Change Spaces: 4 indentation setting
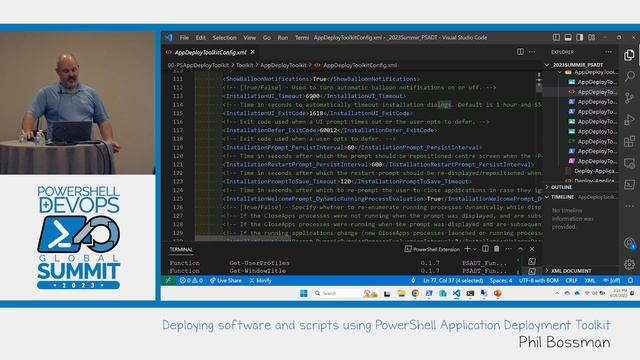 (x=501, y=280)
